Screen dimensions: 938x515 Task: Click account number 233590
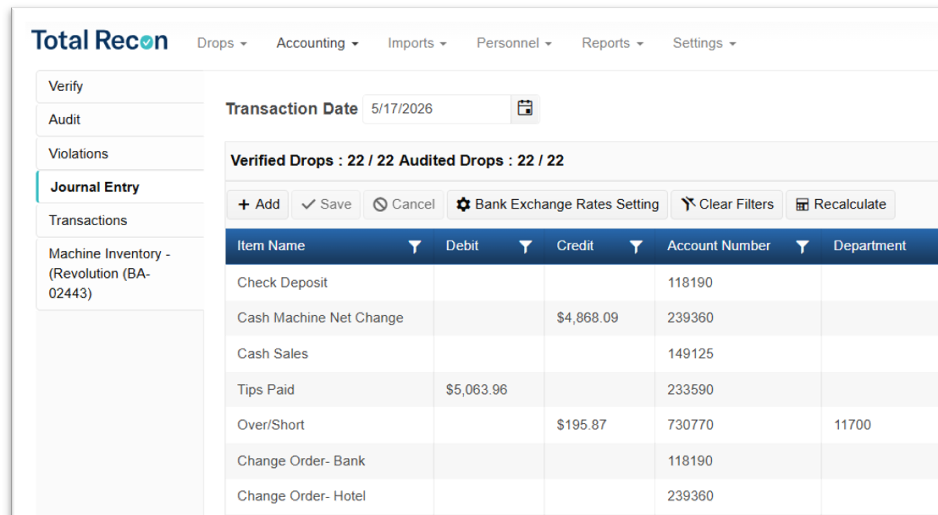(x=690, y=390)
